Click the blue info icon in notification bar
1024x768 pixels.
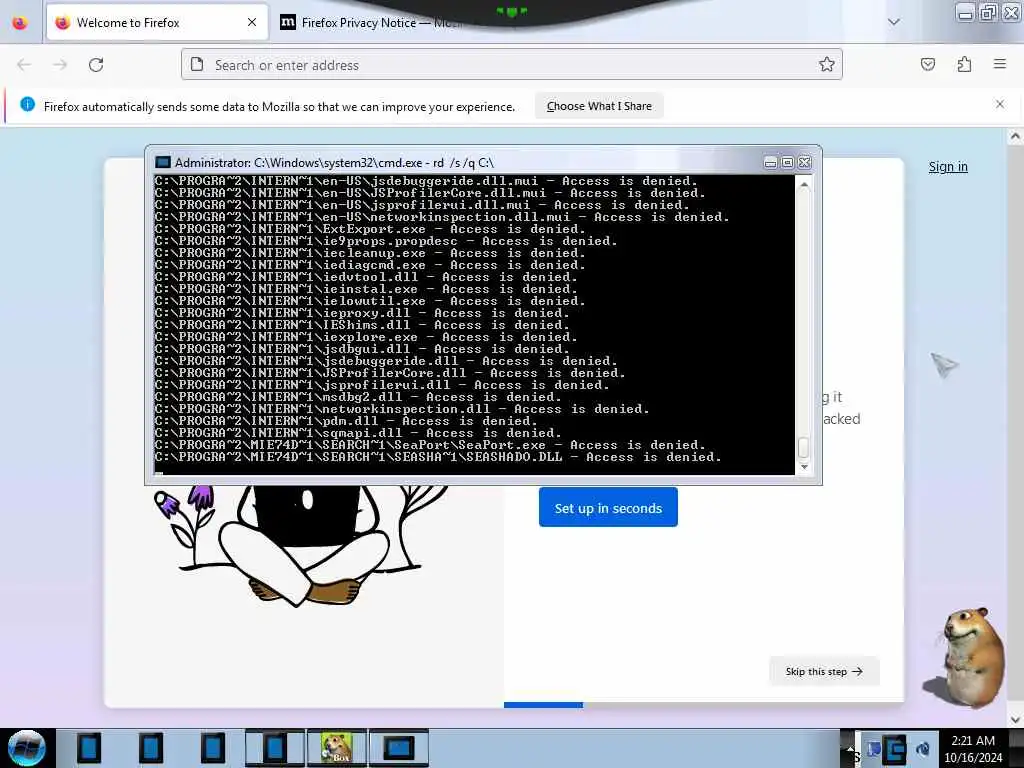(27, 104)
